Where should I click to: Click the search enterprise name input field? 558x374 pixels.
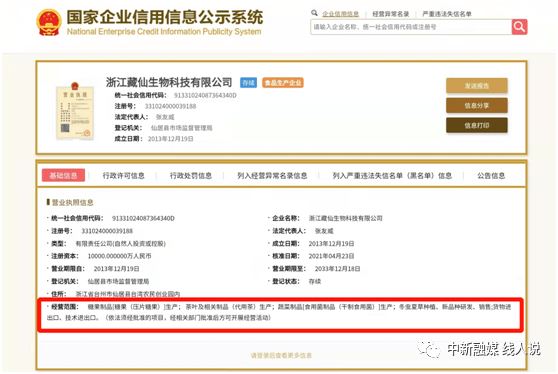pyautogui.click(x=411, y=27)
